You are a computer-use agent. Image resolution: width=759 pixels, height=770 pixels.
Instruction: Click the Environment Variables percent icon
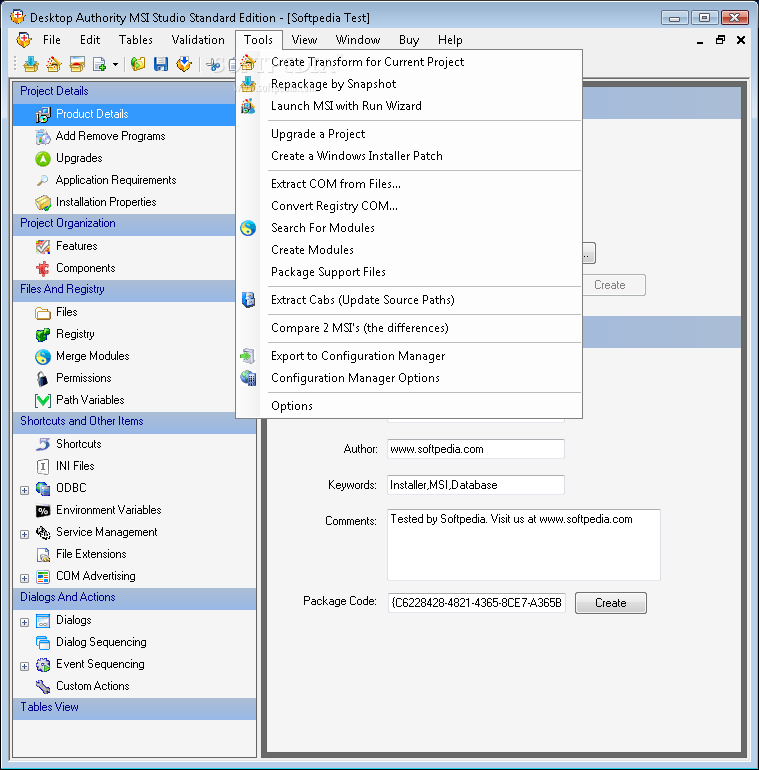point(43,510)
